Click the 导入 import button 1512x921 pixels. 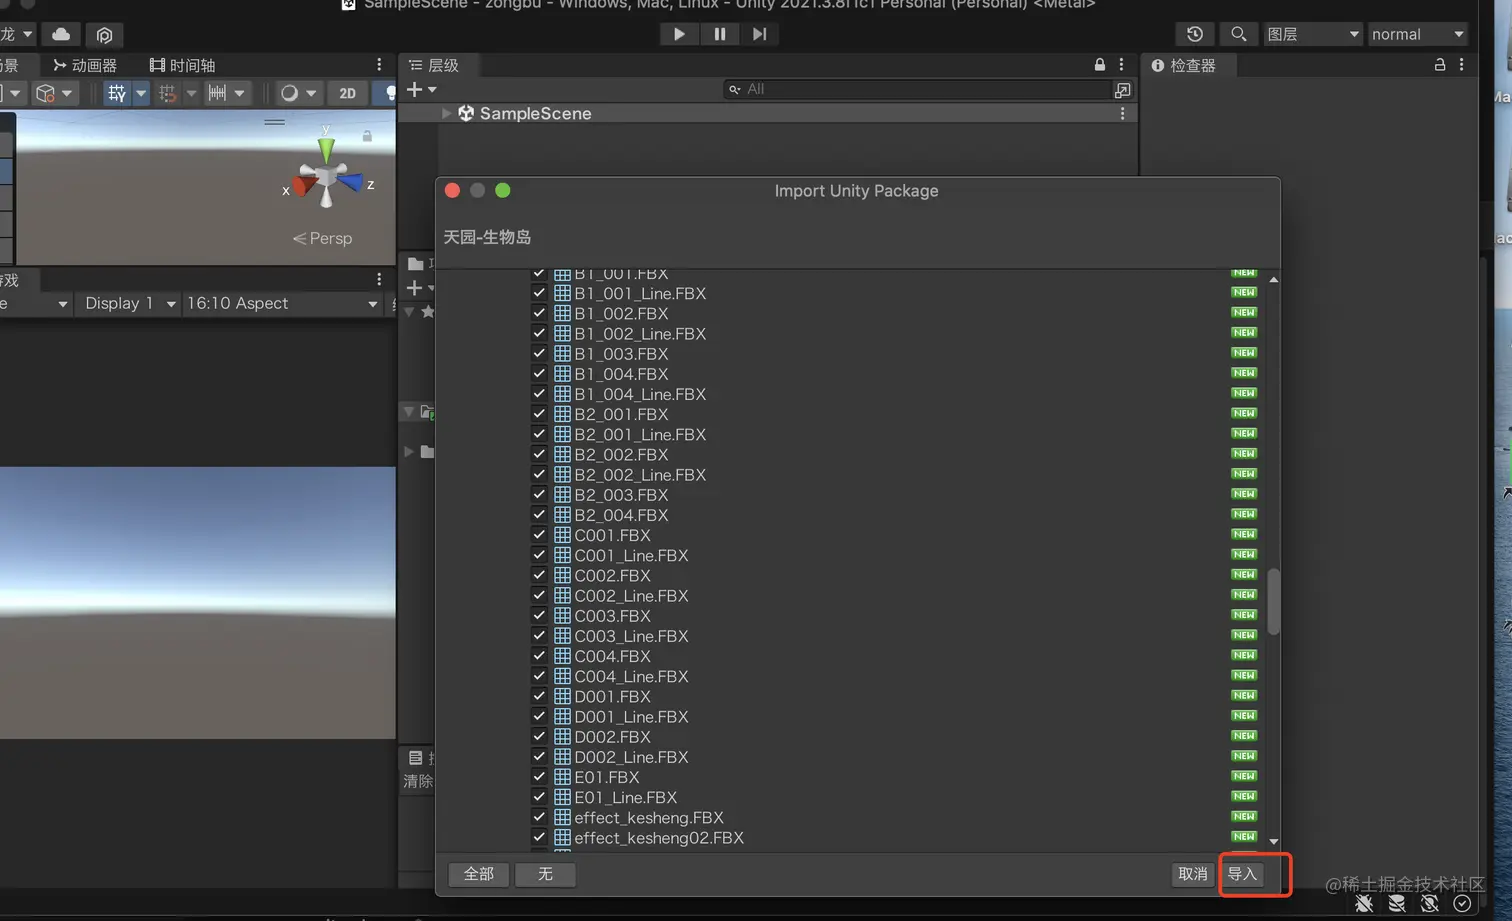click(1242, 874)
